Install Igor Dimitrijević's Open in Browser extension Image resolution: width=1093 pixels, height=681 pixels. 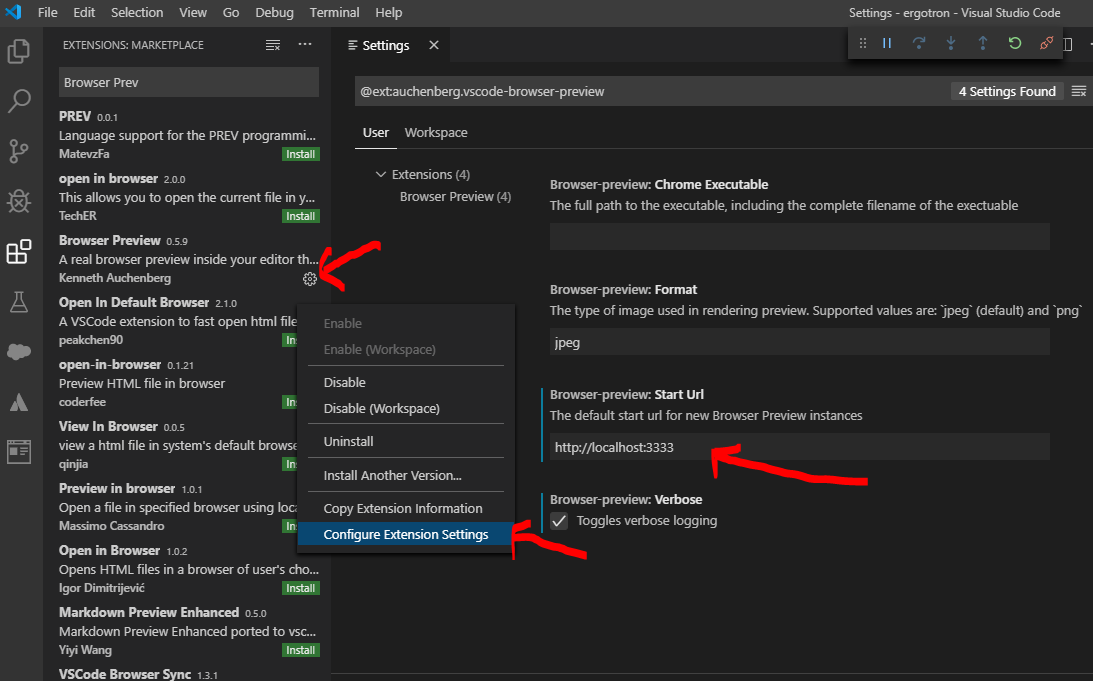click(x=300, y=588)
